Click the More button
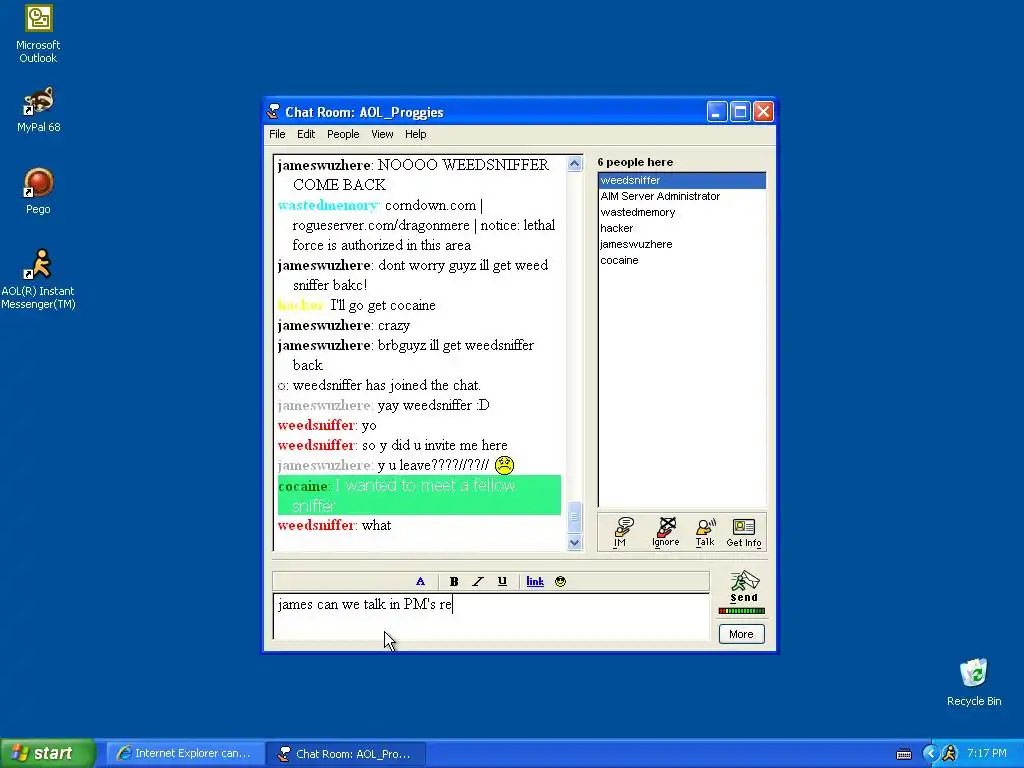 (741, 634)
